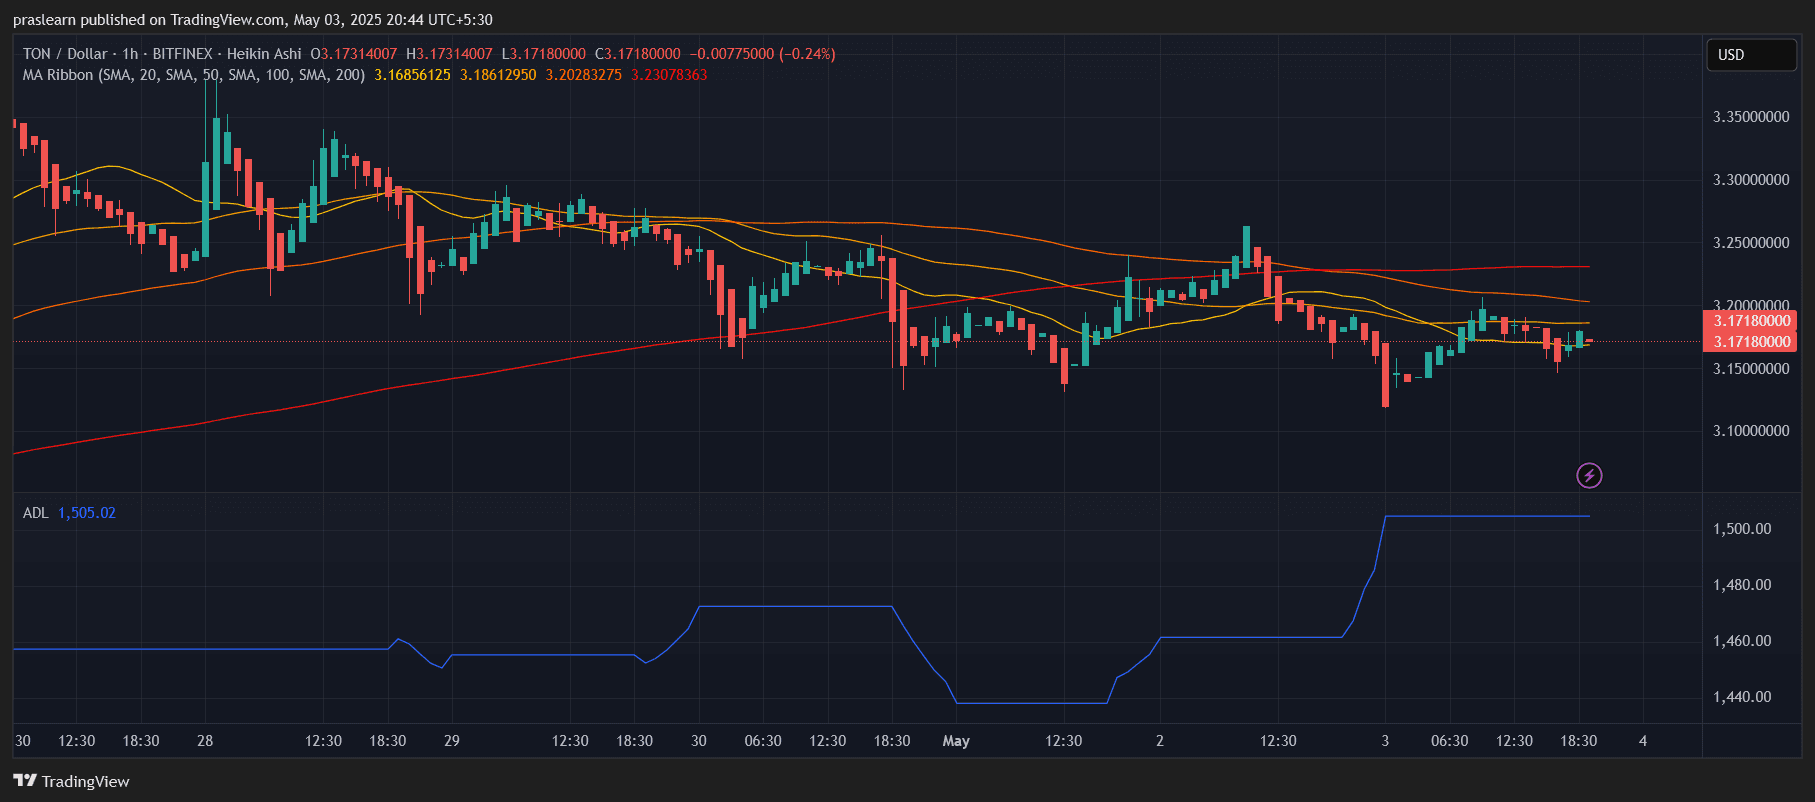This screenshot has height=802, width=1815.
Task: Click the ADL value 1,505.02
Action: 87,513
